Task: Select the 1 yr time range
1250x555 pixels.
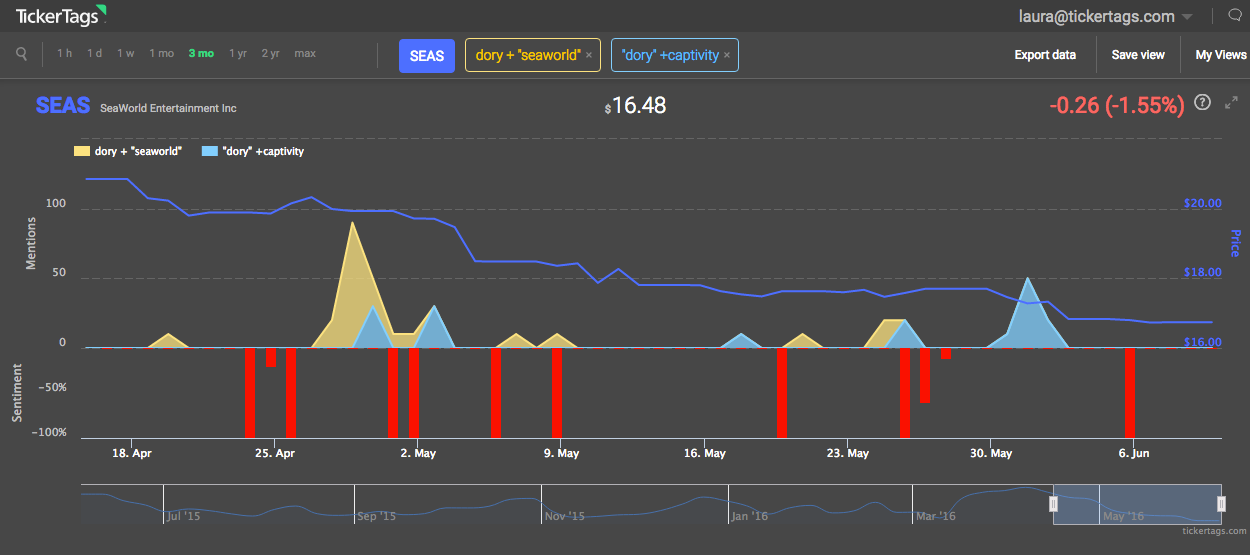Action: coord(238,54)
